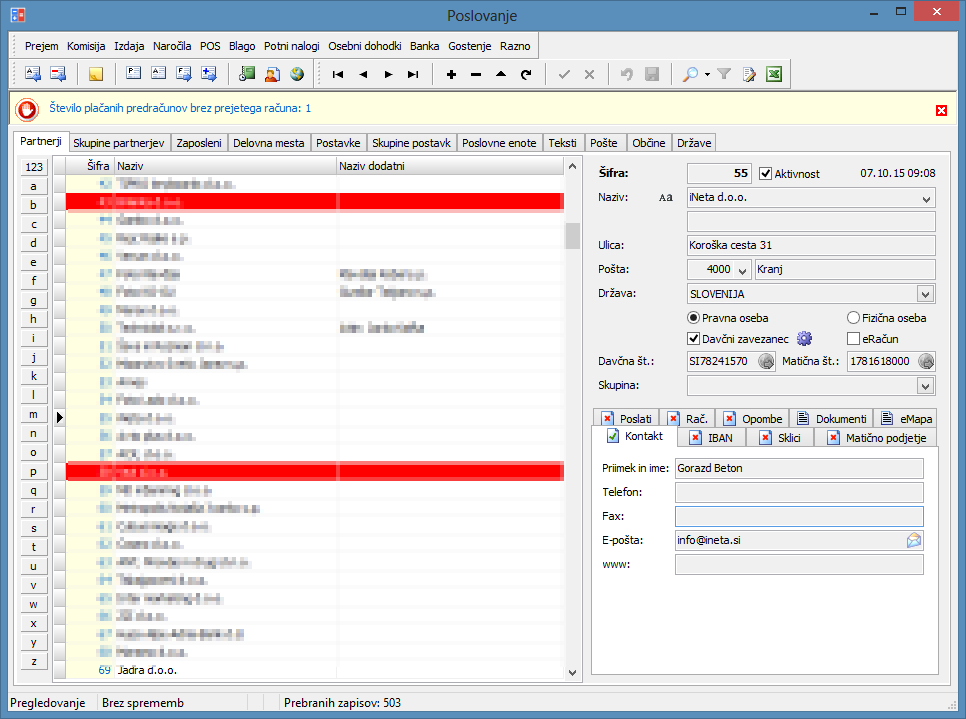Toggle the Aktivnost checkbox
Image resolution: width=966 pixels, height=719 pixels.
[x=766, y=174]
